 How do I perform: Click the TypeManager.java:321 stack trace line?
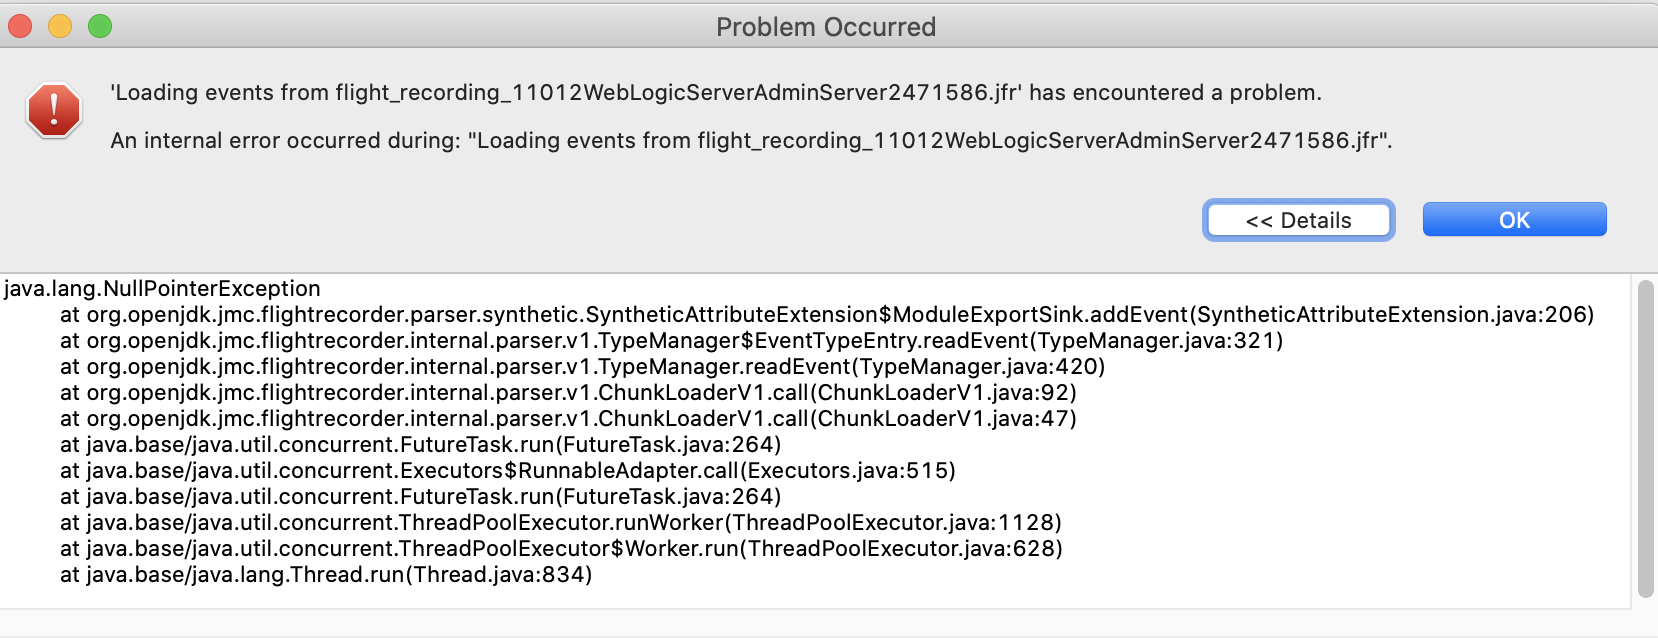click(x=670, y=341)
